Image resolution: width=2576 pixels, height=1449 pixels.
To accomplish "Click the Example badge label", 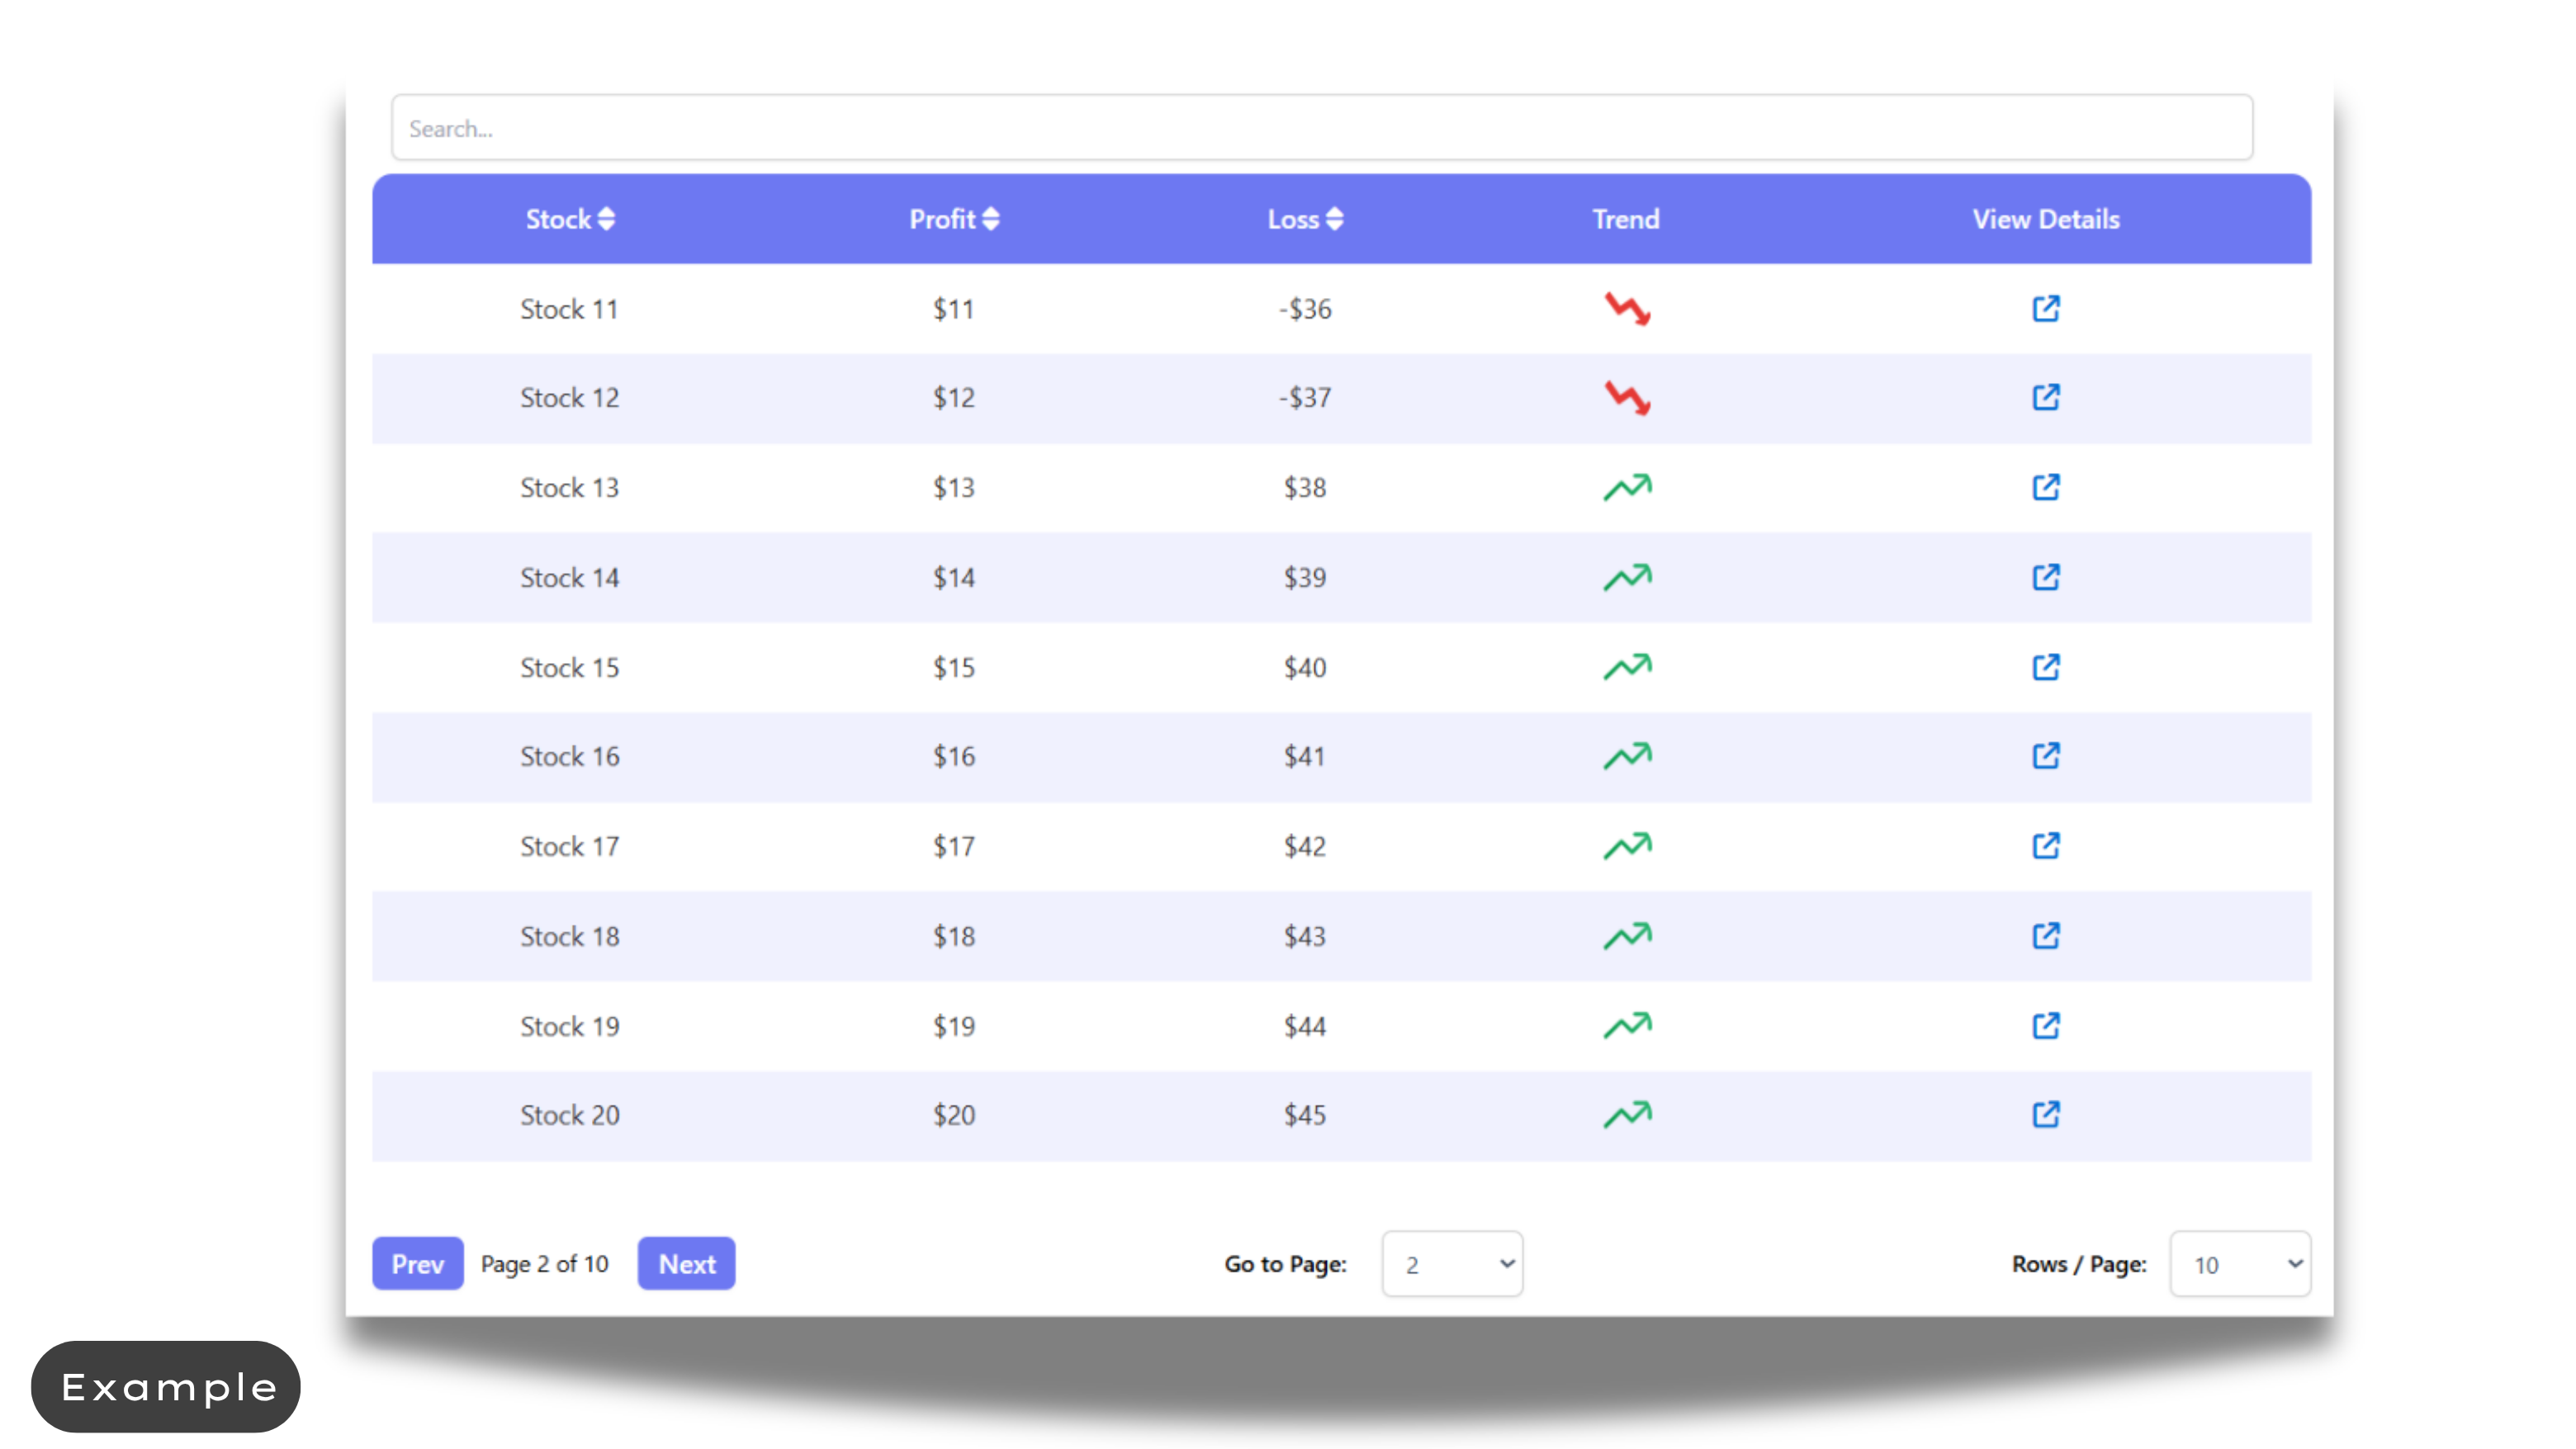I will coord(166,1386).
